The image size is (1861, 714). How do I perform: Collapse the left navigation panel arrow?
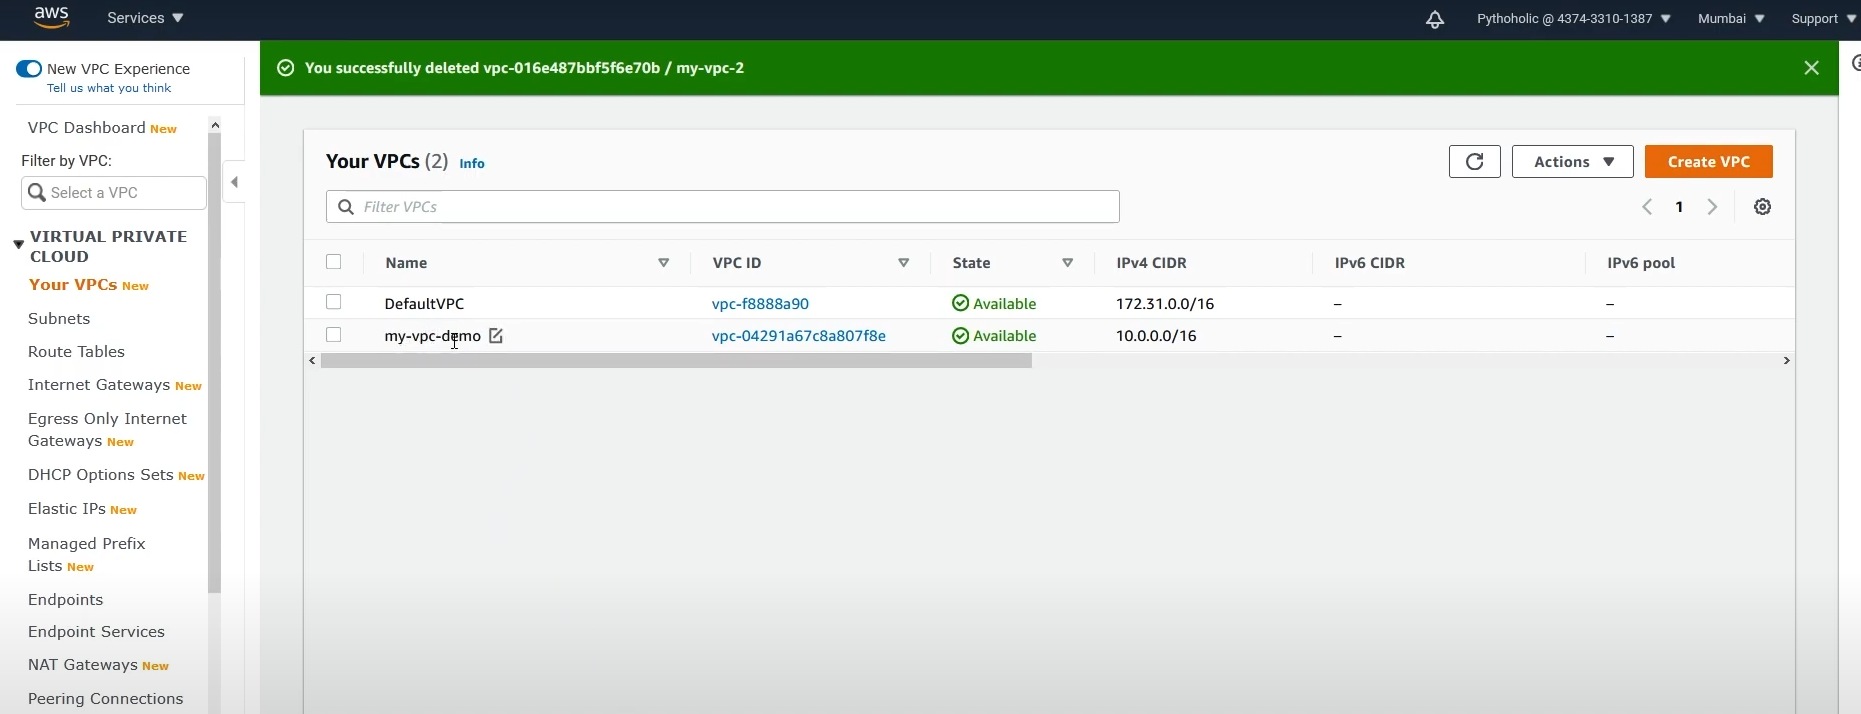coord(234,182)
